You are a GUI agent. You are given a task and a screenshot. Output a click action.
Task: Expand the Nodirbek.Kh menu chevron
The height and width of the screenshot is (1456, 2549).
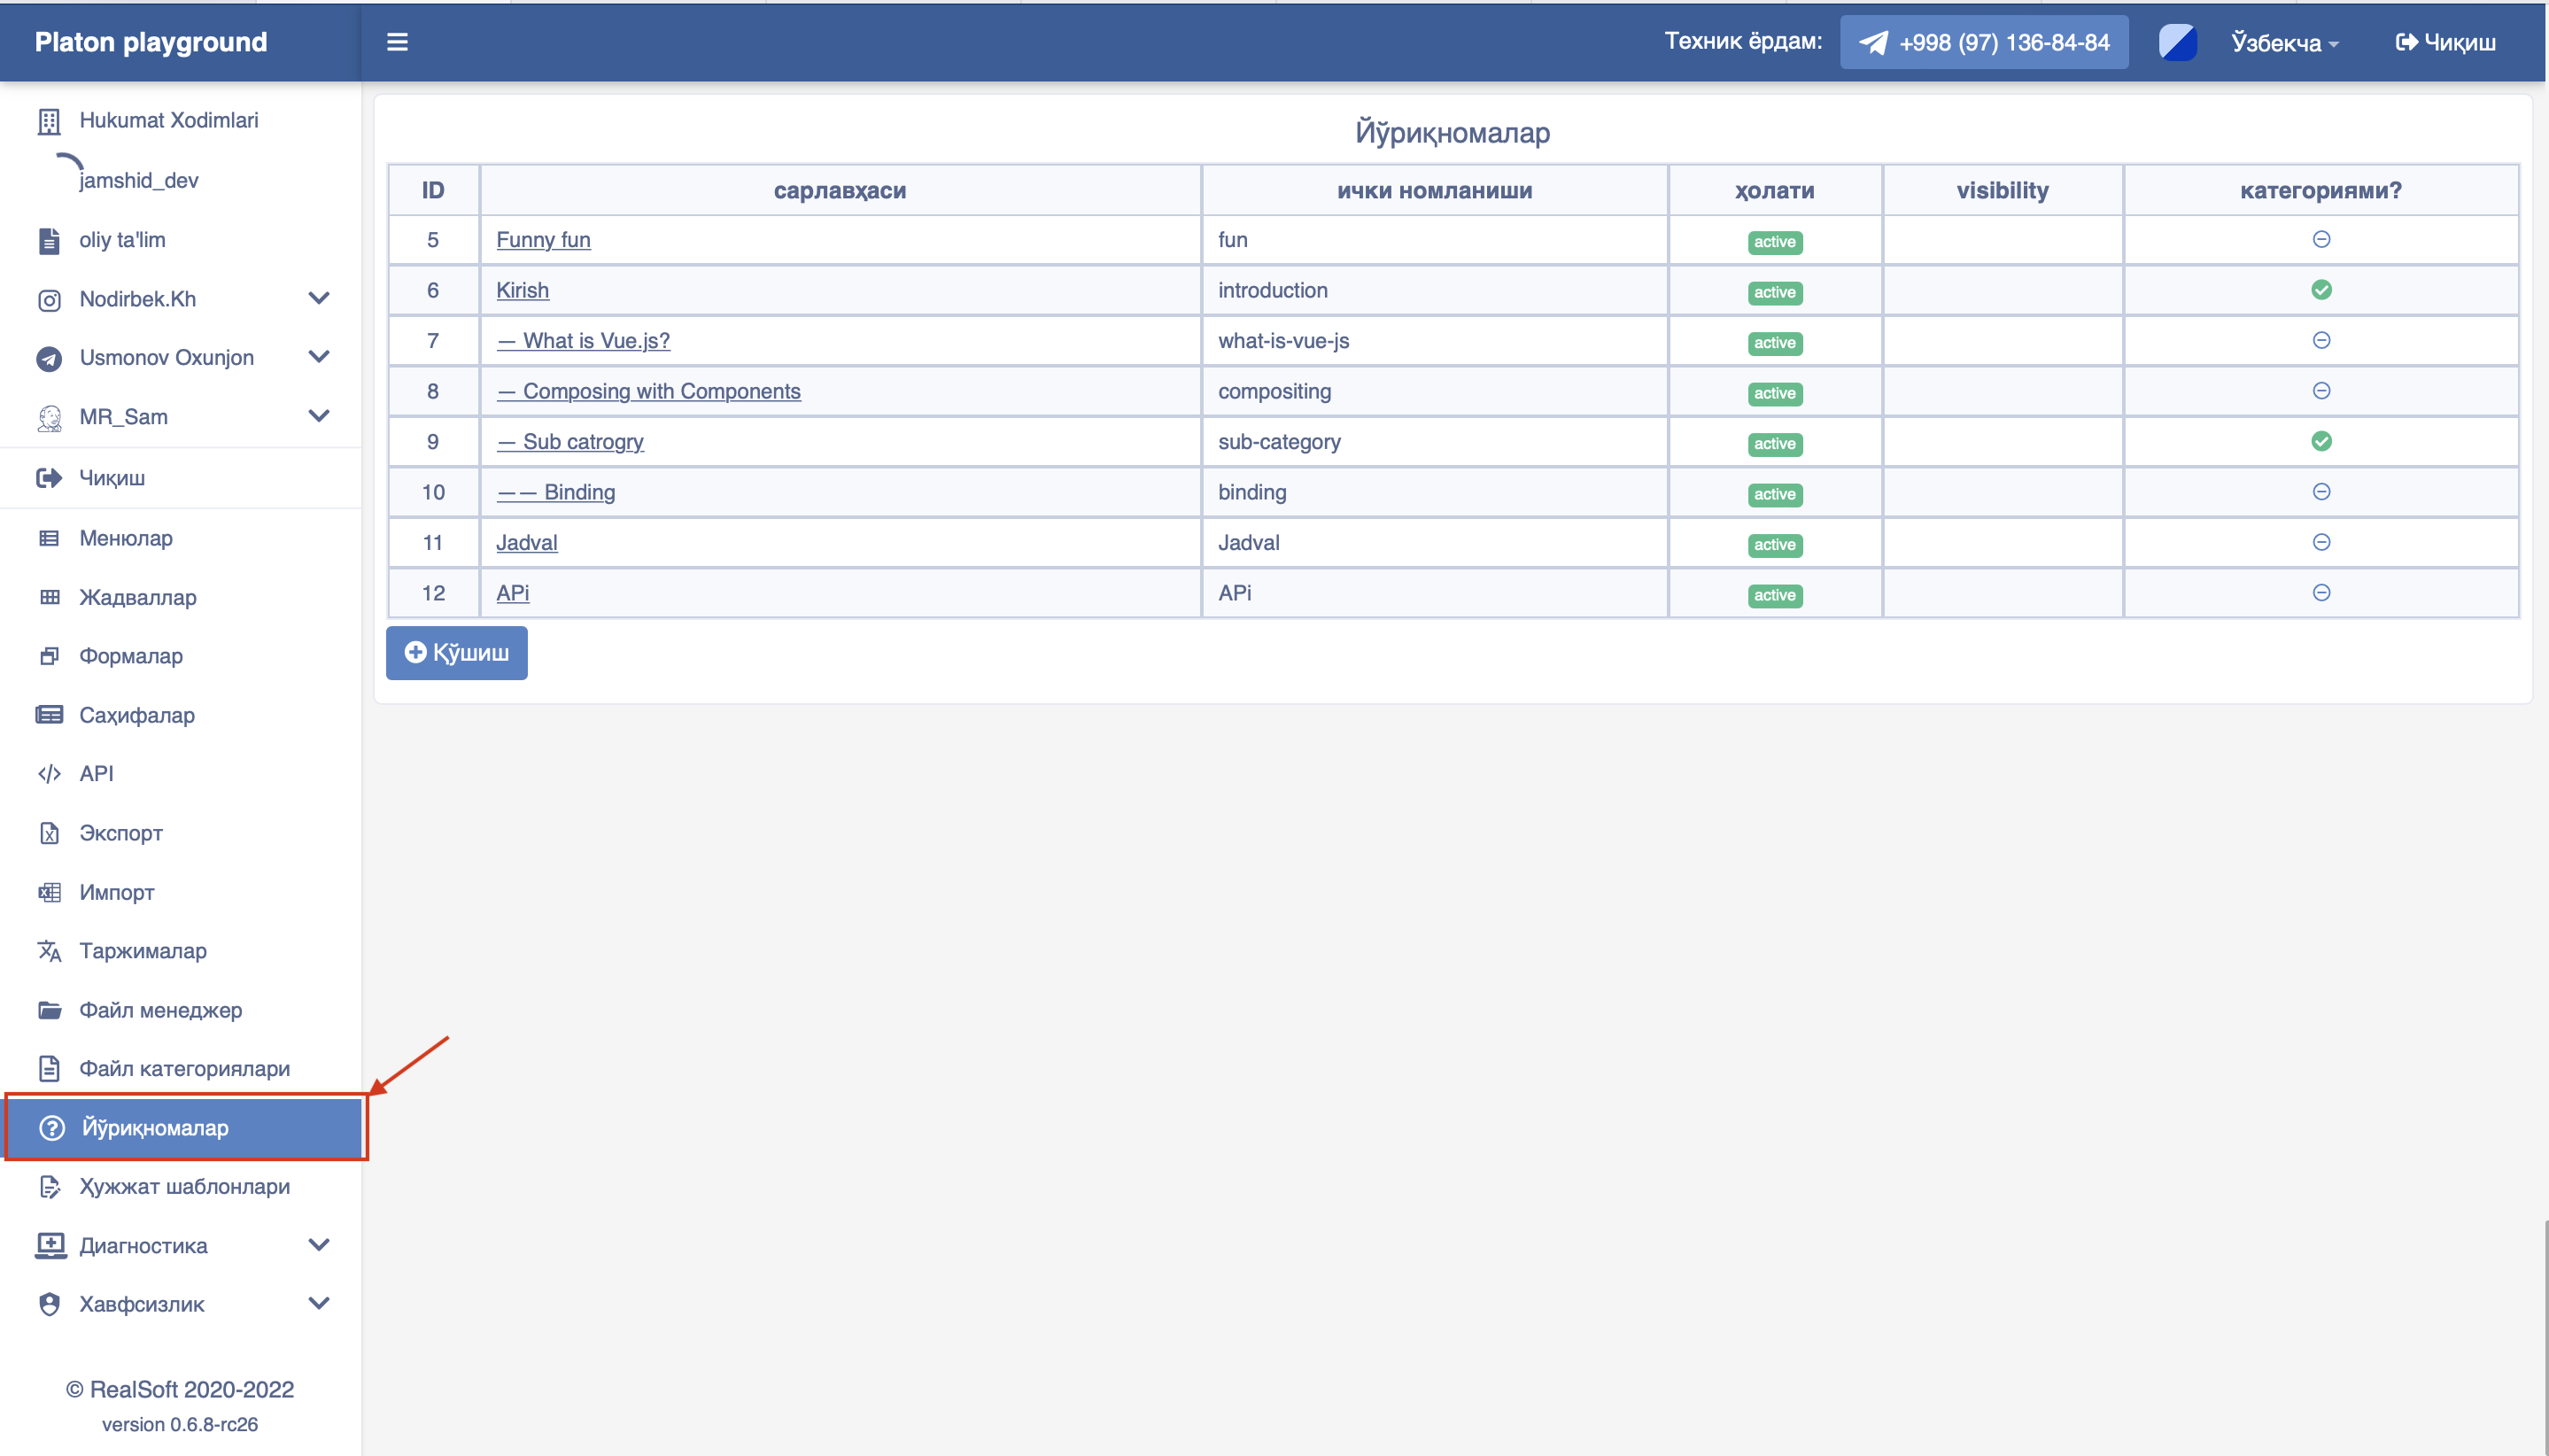click(319, 298)
